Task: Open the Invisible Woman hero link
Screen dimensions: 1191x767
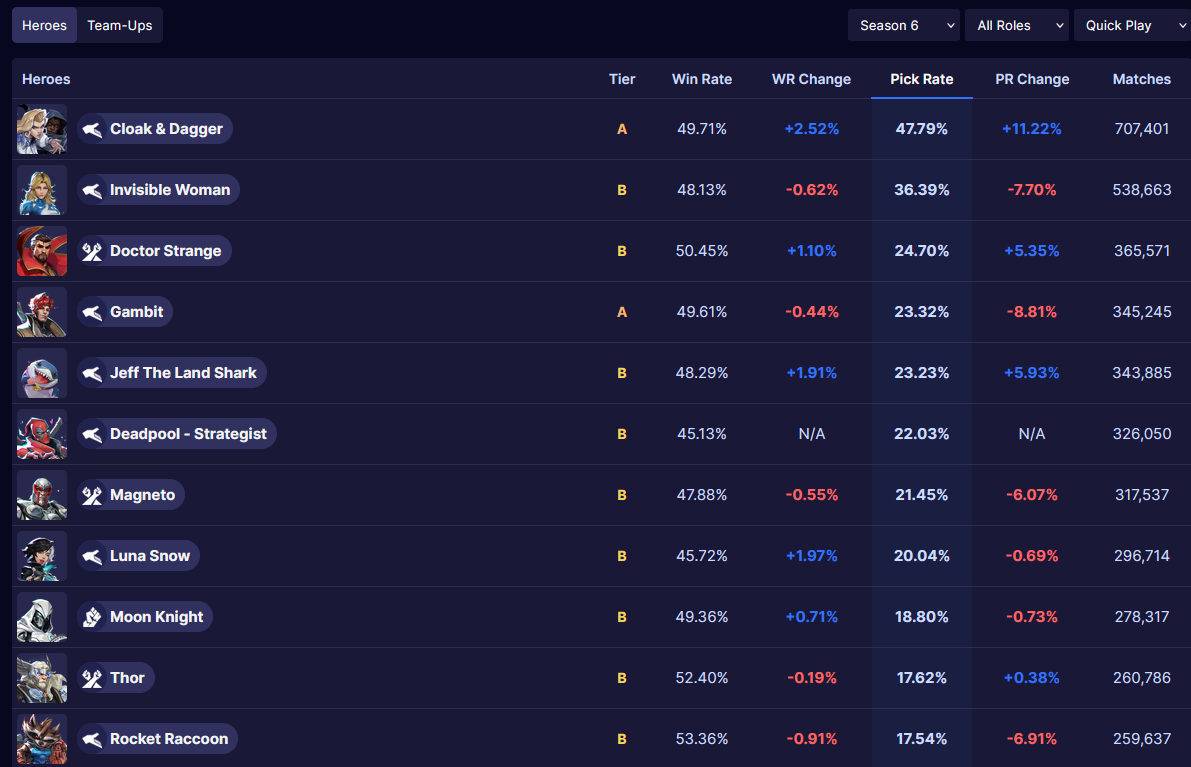Action: [x=159, y=190]
